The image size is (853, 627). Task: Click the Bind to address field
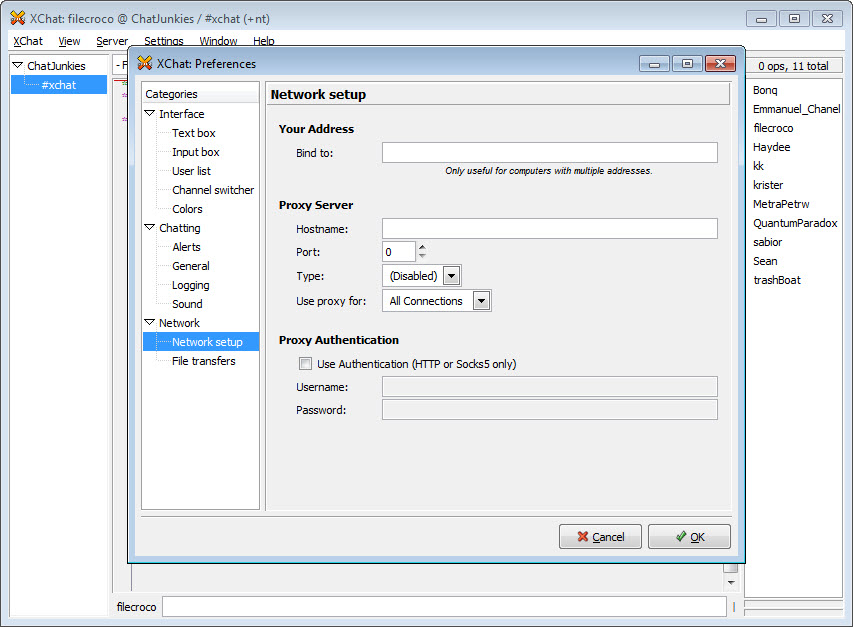tap(549, 153)
